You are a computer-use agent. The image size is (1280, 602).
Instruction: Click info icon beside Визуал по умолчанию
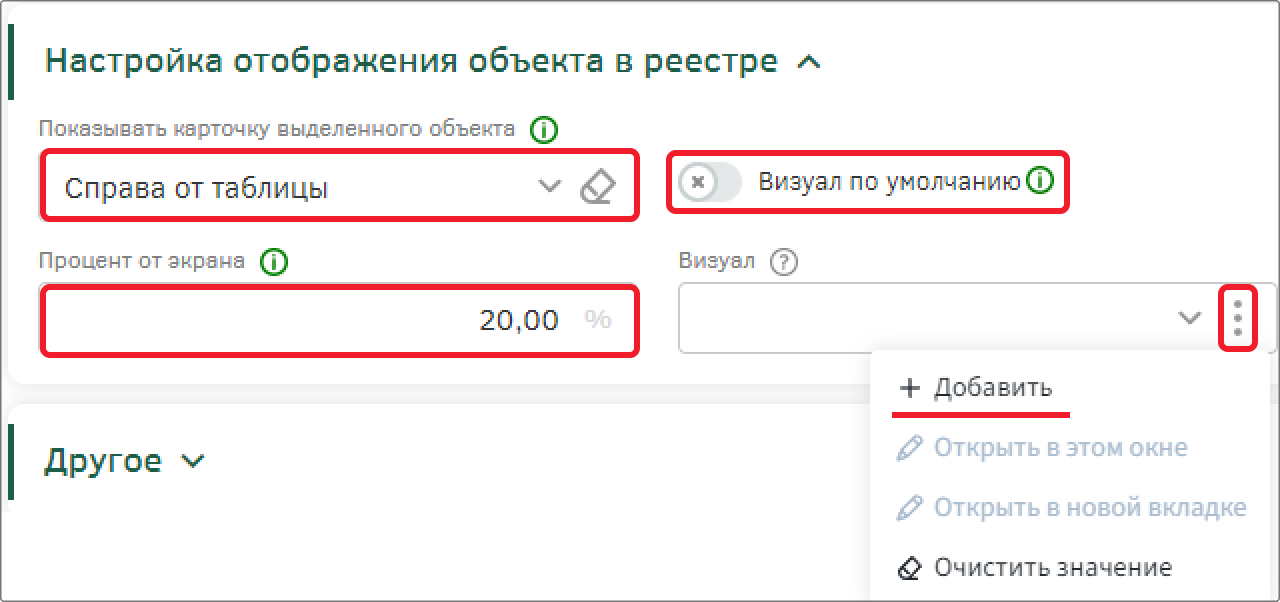(x=1041, y=181)
